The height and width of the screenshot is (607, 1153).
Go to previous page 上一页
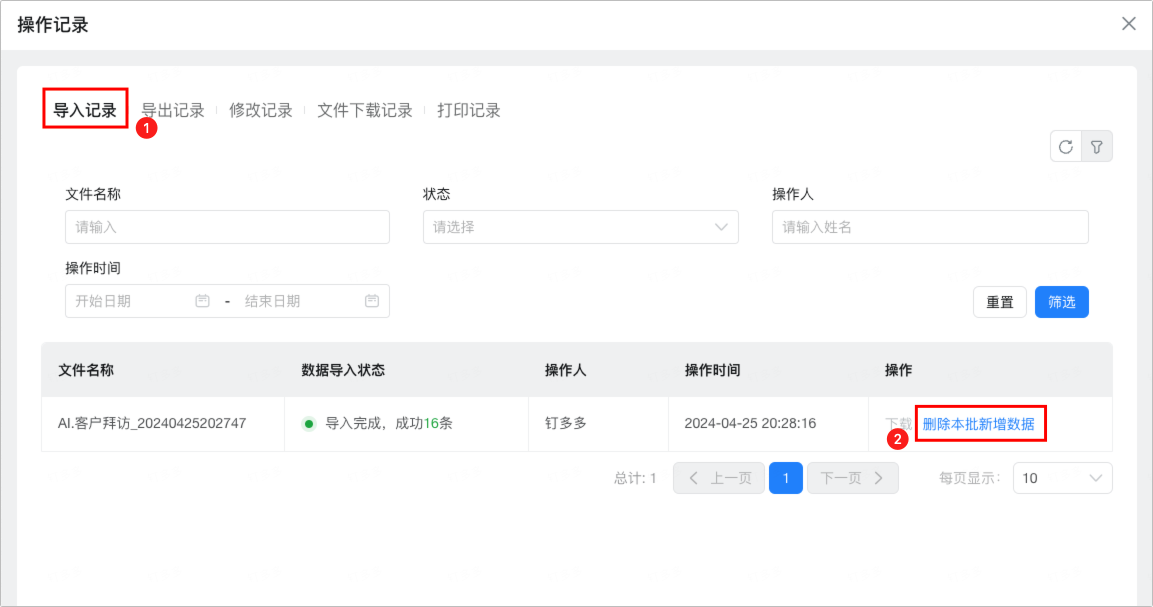click(x=719, y=478)
